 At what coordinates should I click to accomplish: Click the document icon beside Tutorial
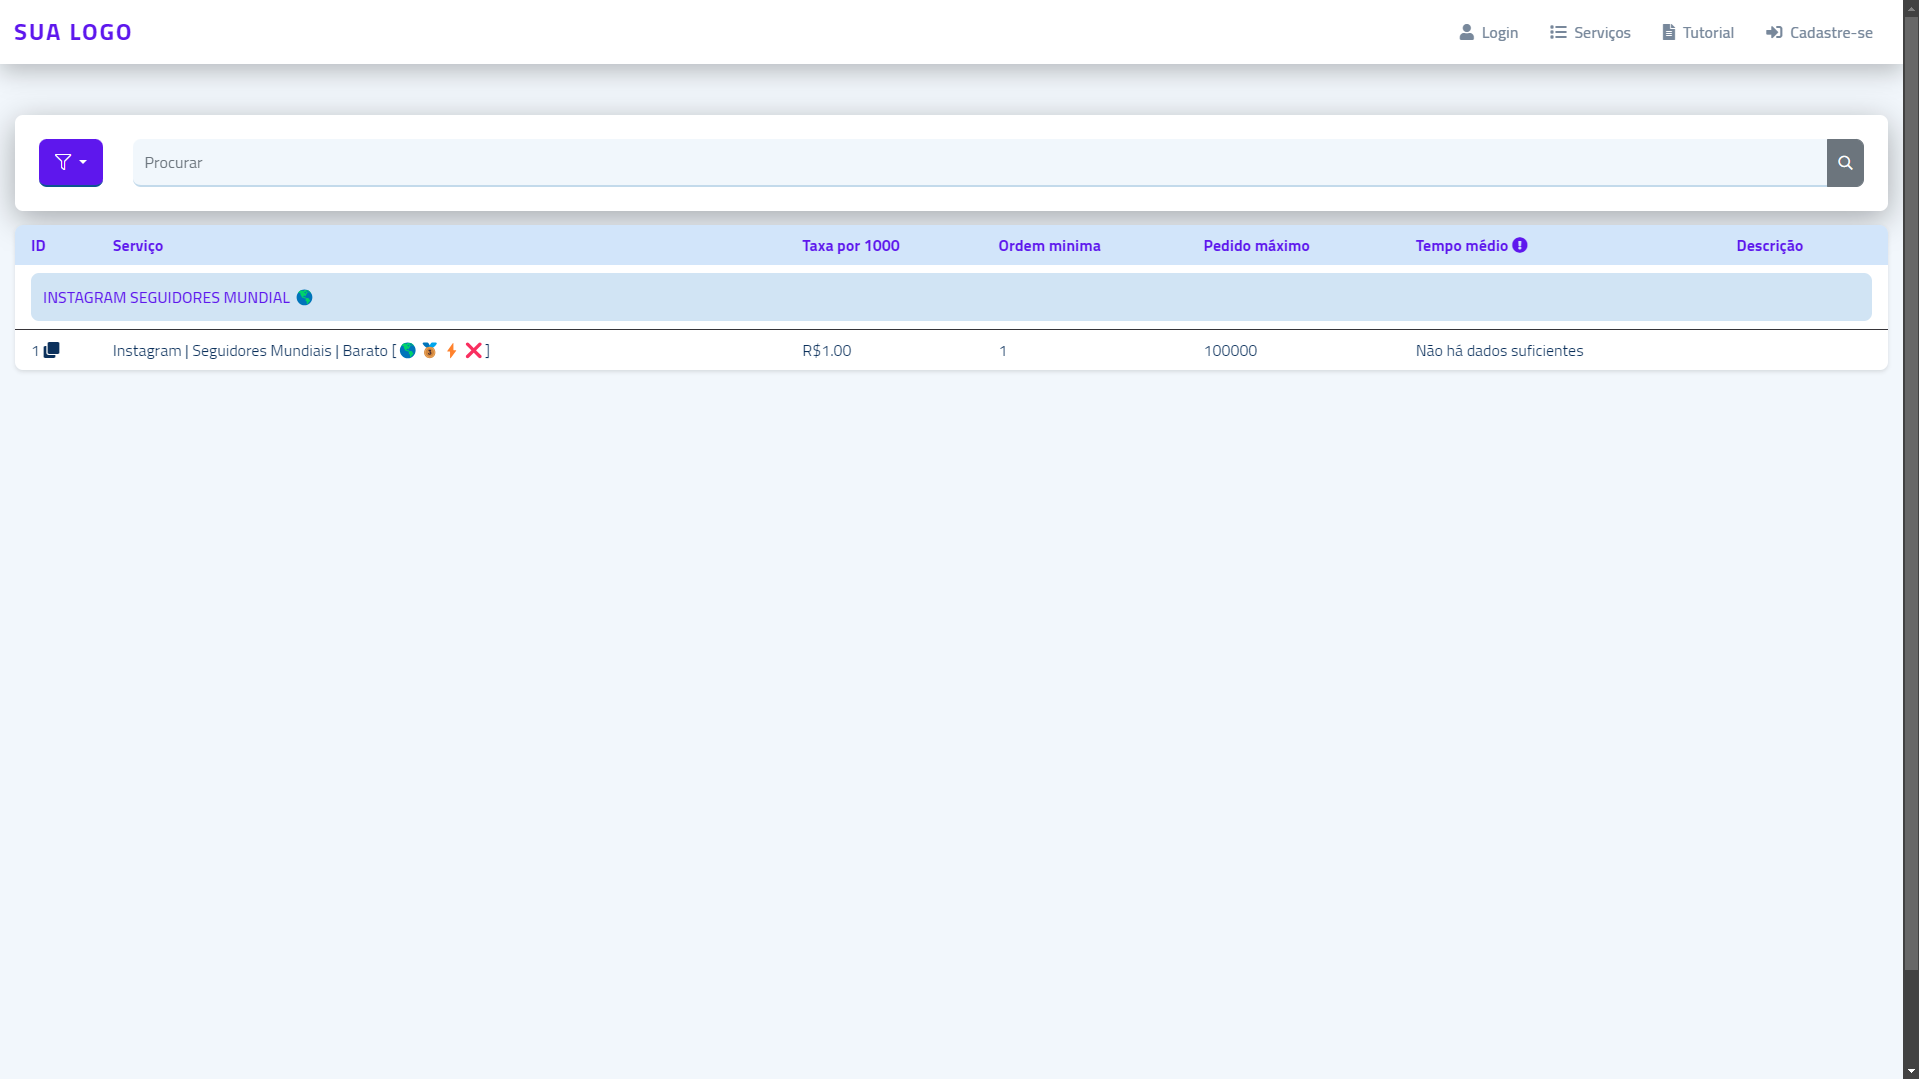click(1667, 32)
